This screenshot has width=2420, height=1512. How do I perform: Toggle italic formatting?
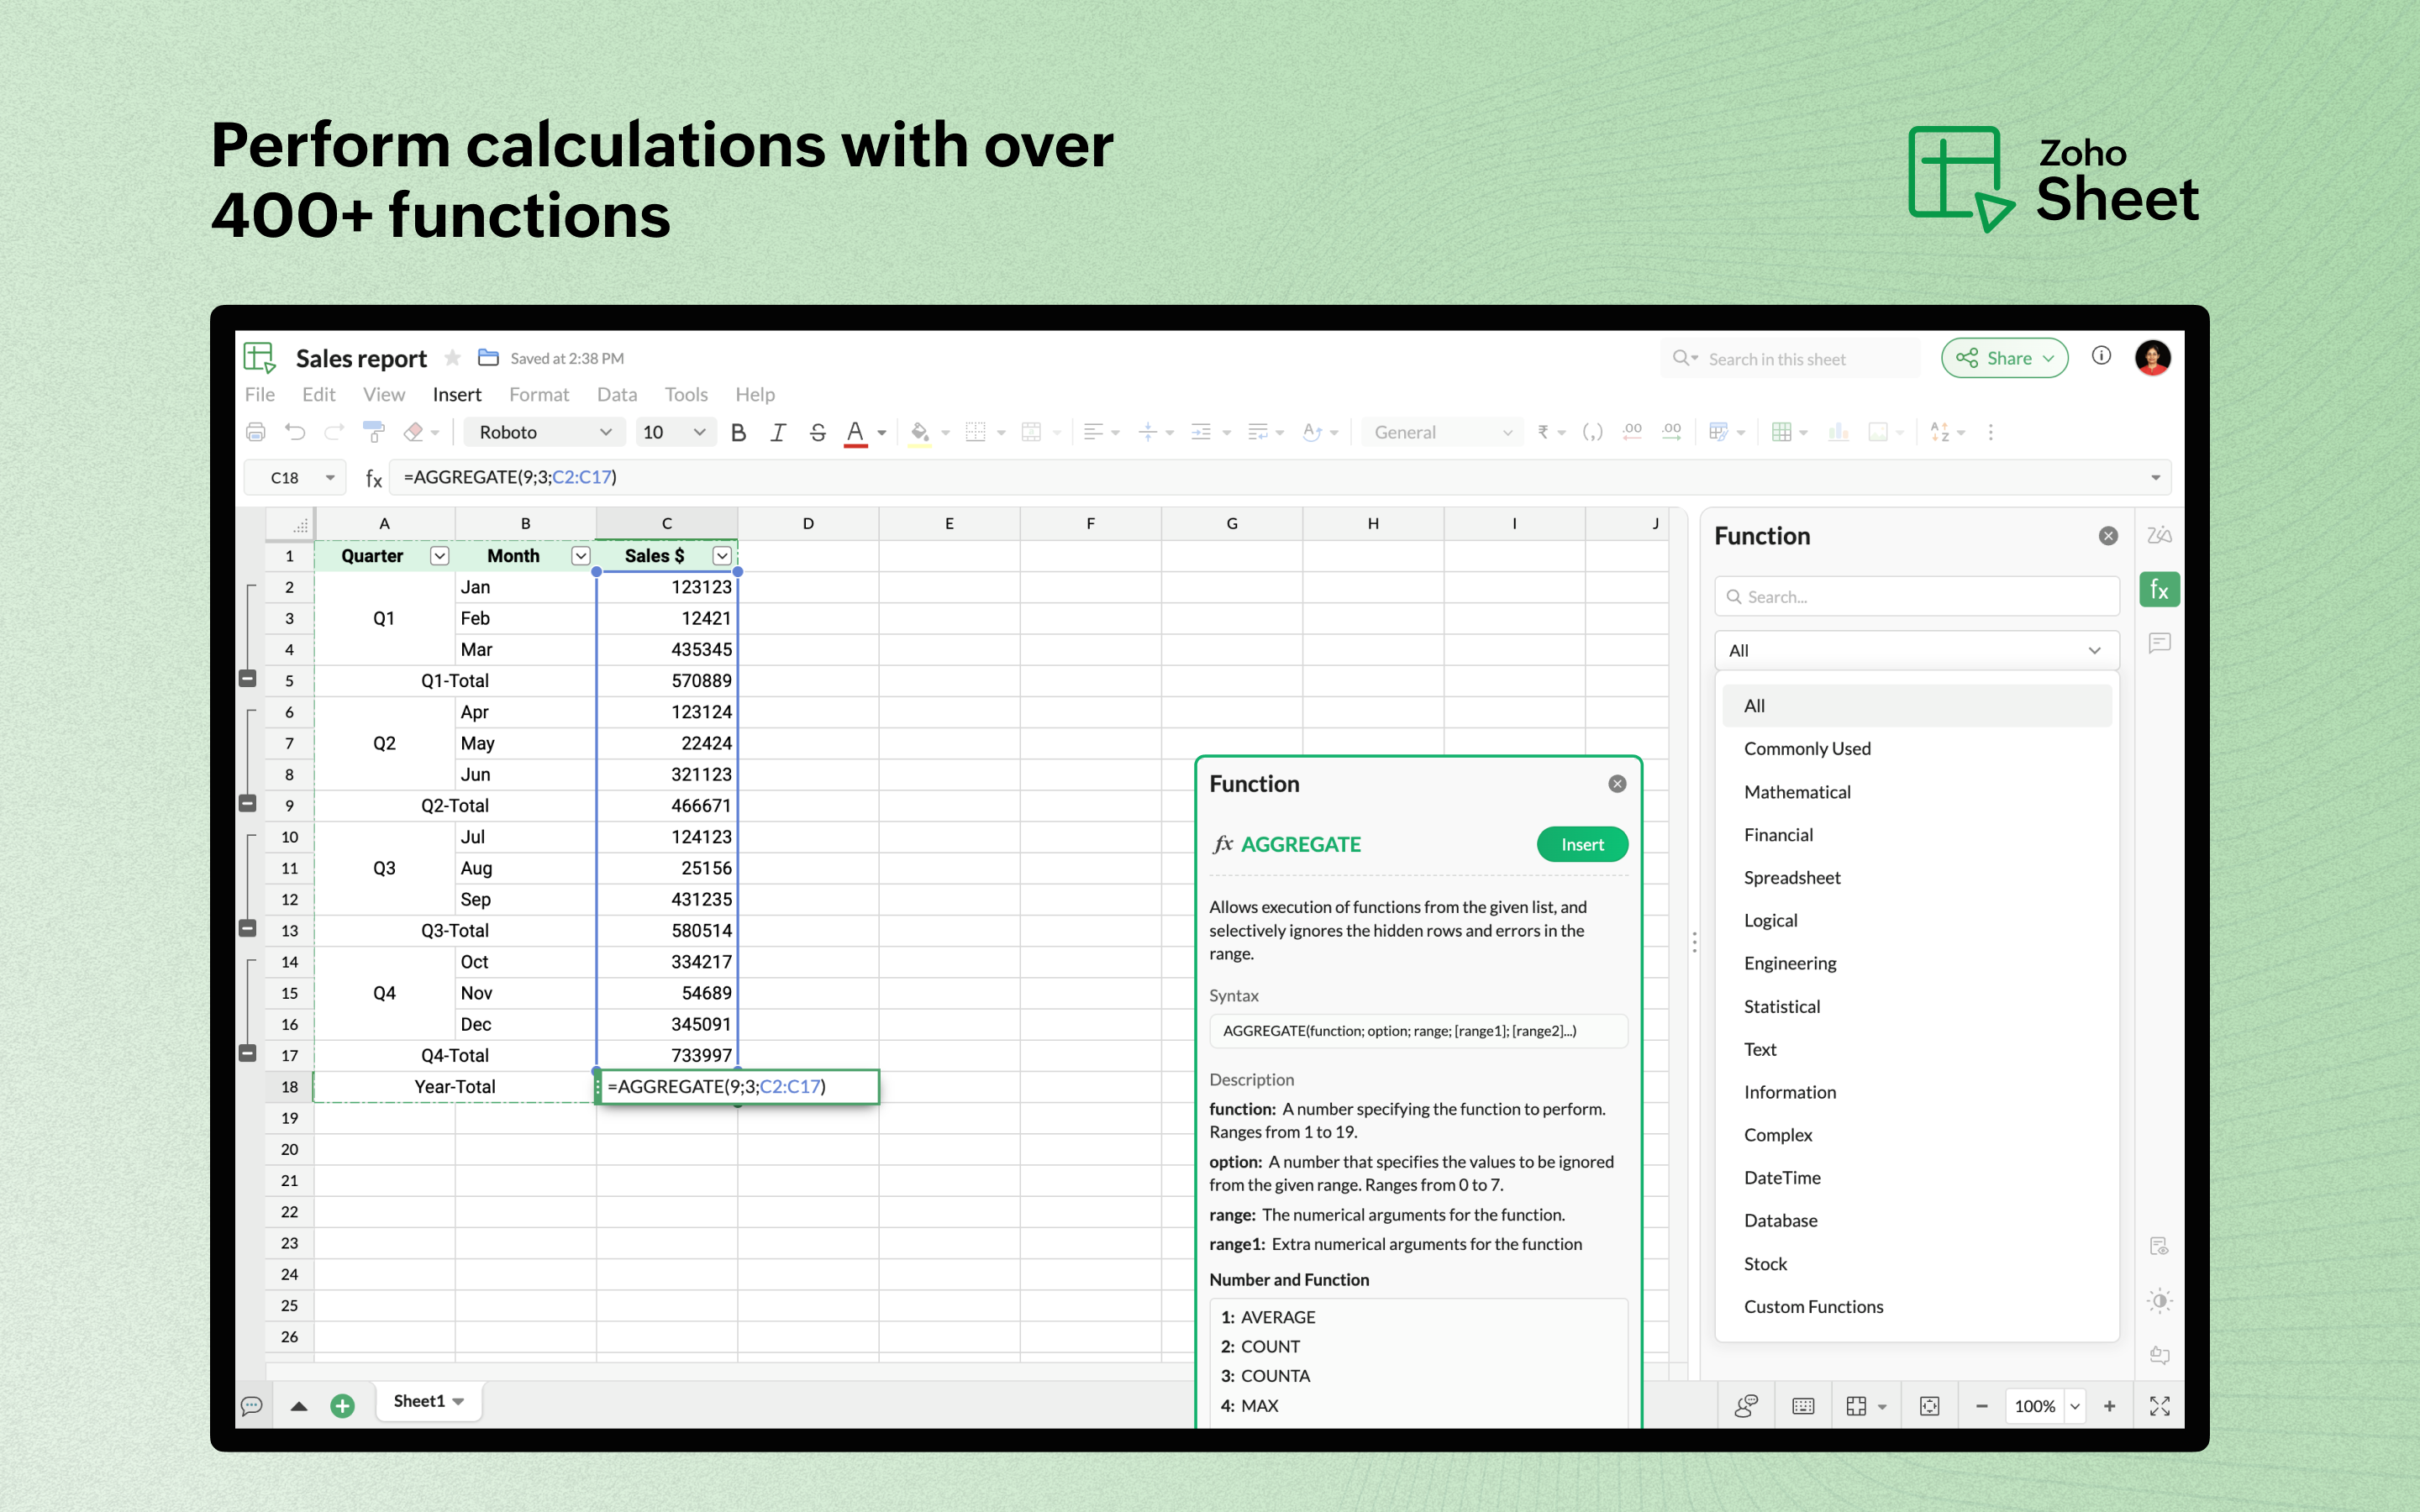[x=778, y=431]
